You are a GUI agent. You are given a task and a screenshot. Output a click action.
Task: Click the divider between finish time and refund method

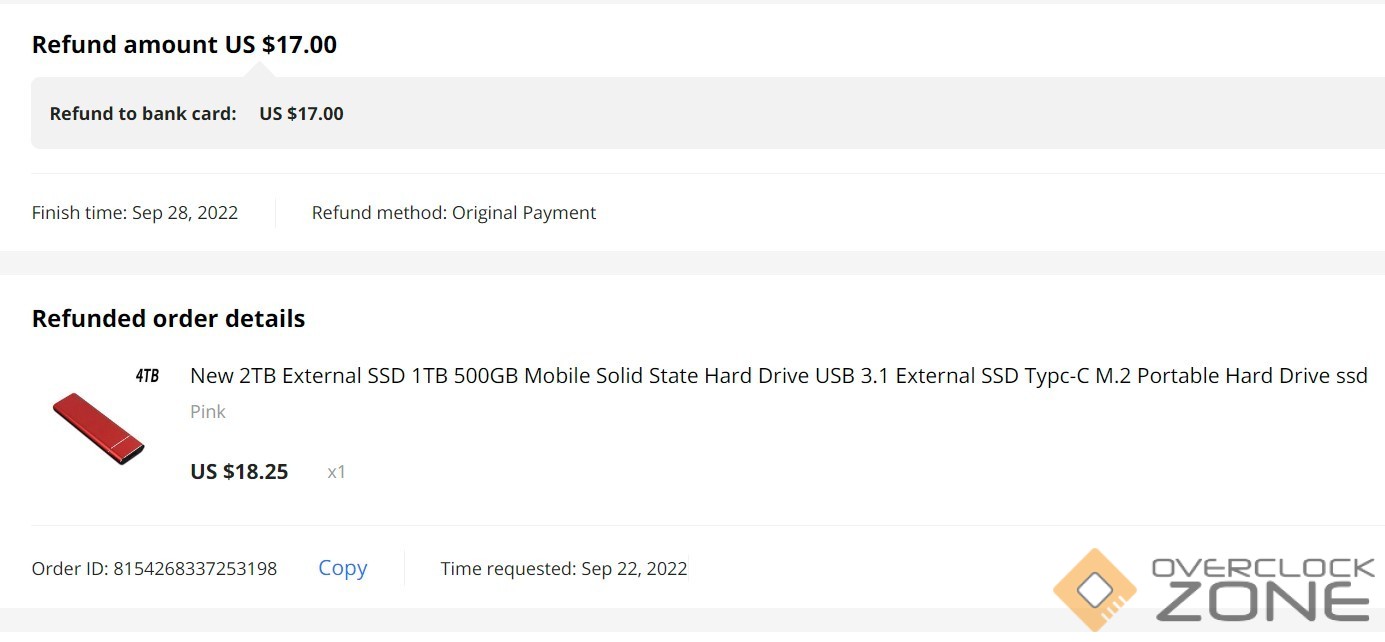275,213
